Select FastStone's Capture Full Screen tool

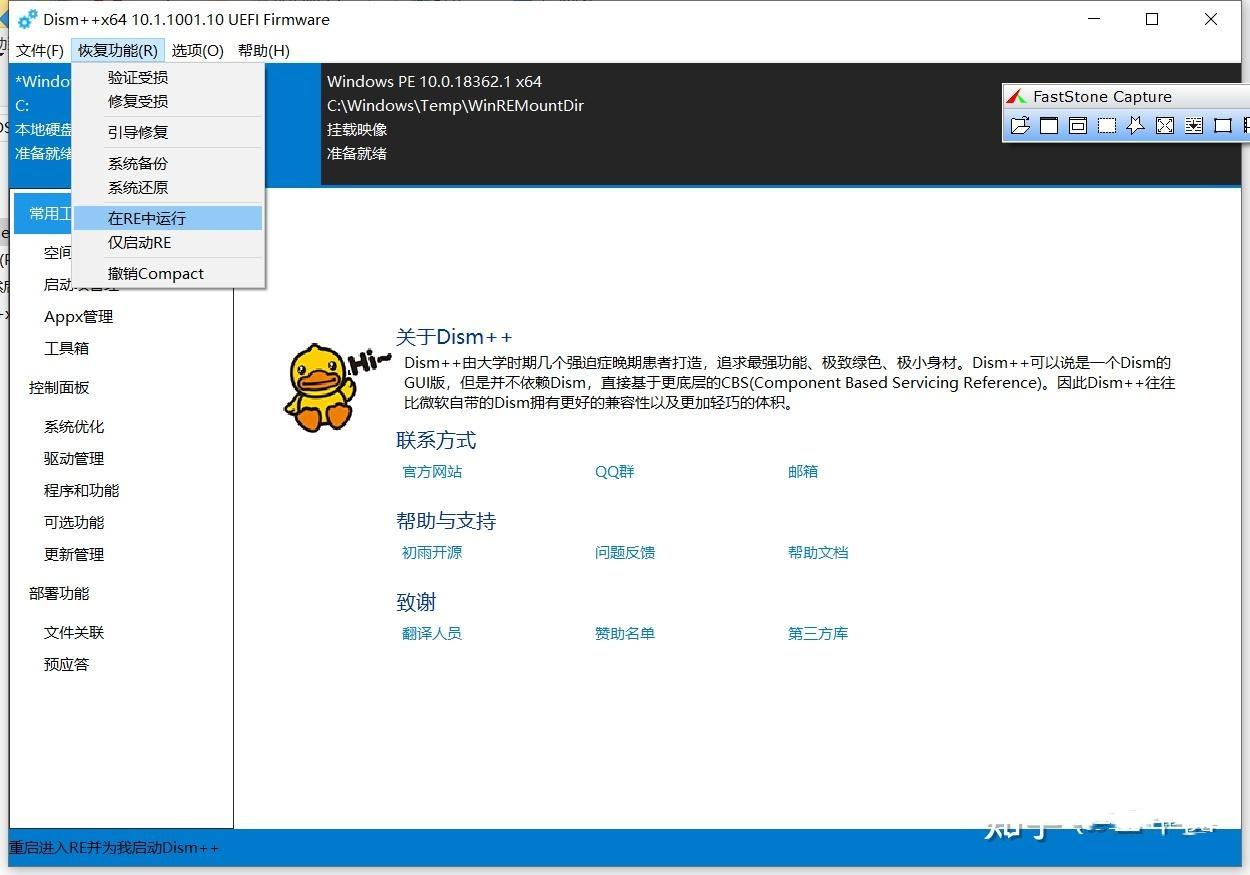(1163, 126)
